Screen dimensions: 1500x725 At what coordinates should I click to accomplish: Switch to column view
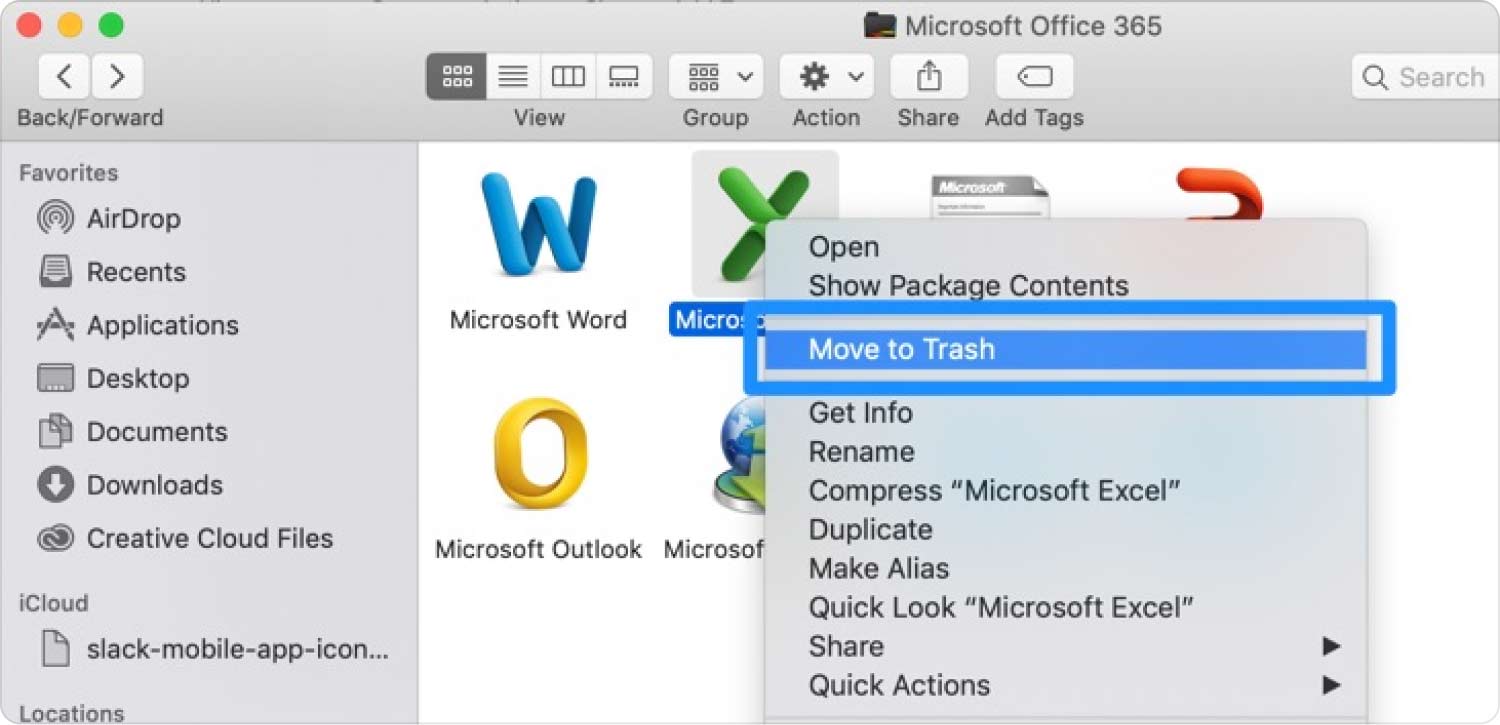568,76
